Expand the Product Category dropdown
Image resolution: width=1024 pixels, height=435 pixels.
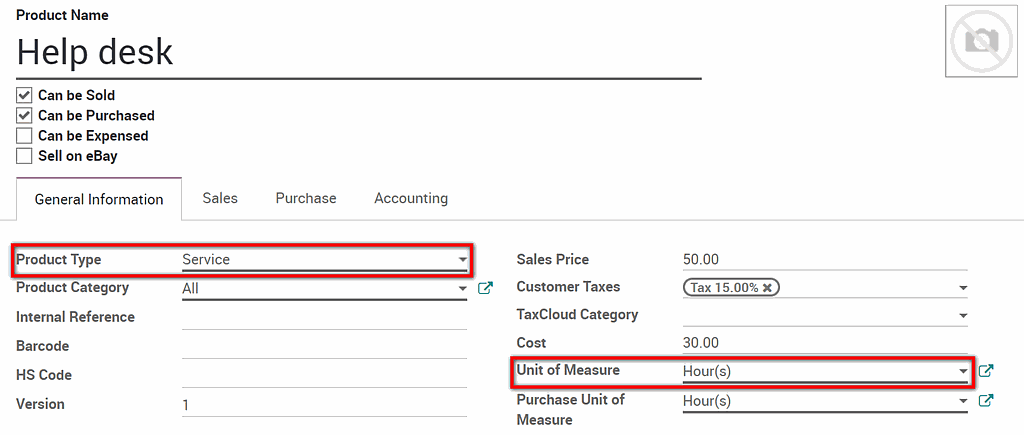(x=462, y=289)
